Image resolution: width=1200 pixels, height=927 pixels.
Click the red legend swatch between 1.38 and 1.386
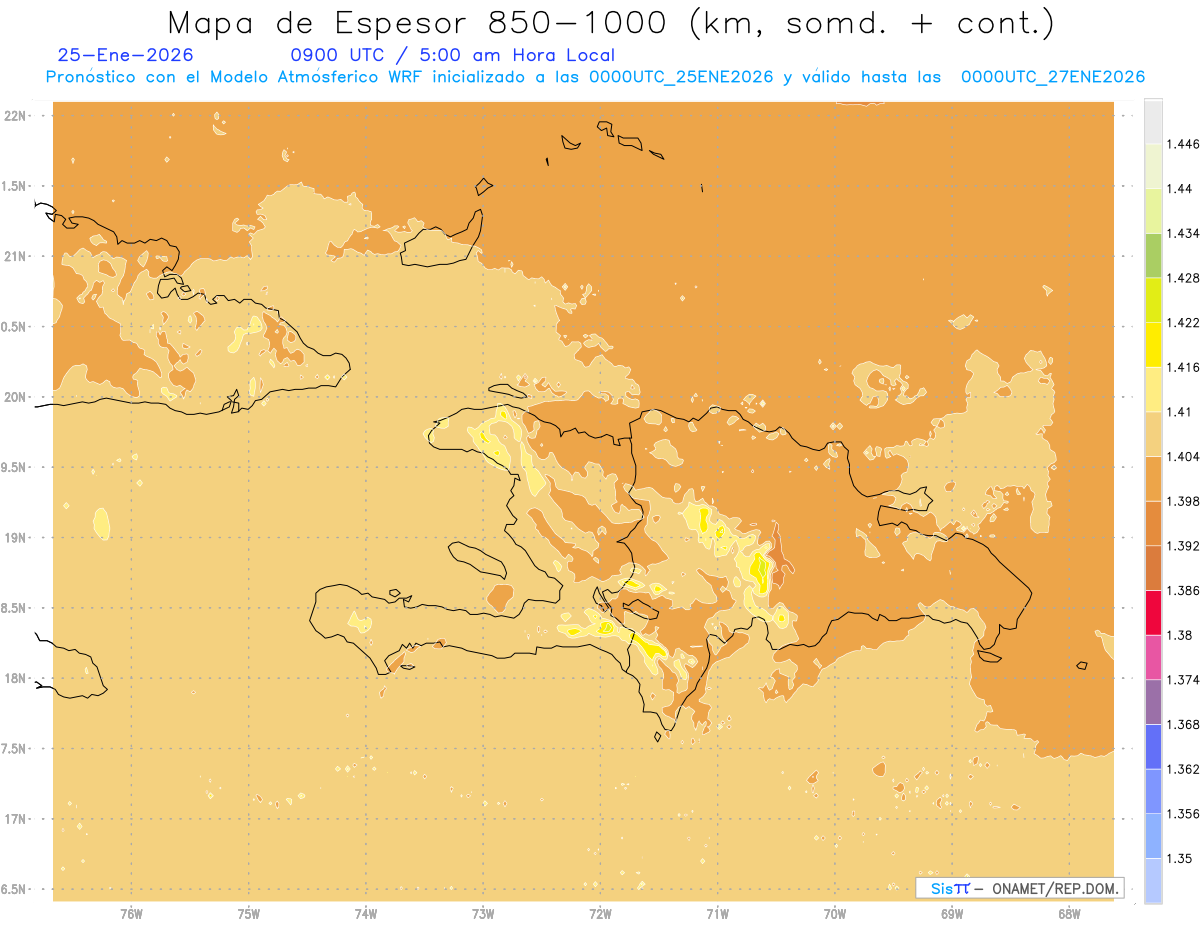(x=1153, y=613)
